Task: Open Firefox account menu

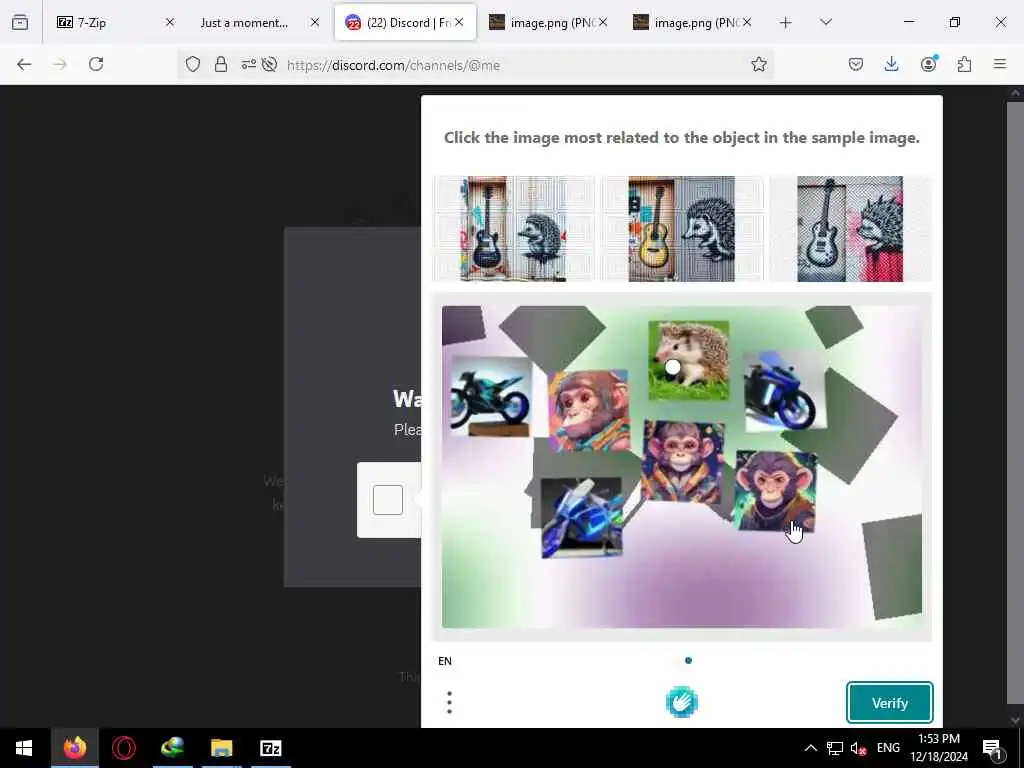Action: 929,64
